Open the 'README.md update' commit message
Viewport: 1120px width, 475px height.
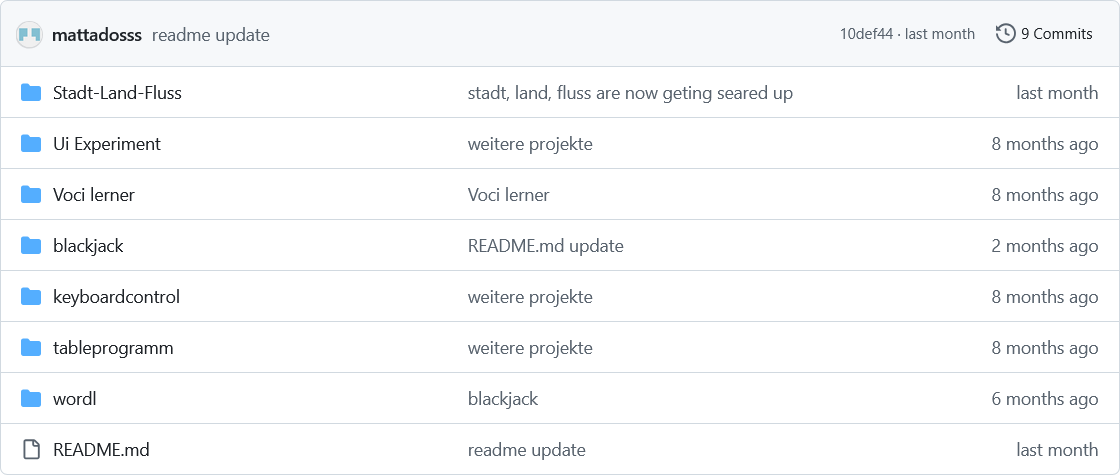point(546,246)
